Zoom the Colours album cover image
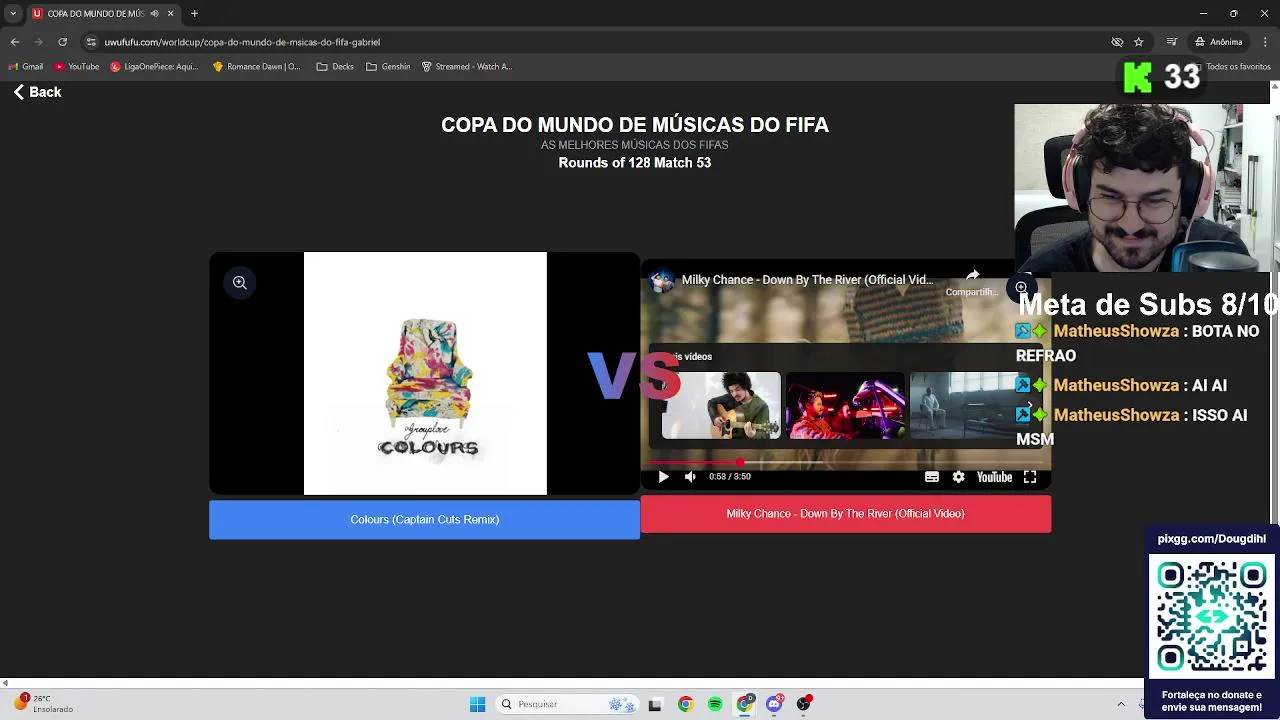This screenshot has height=720, width=1280. click(x=240, y=283)
